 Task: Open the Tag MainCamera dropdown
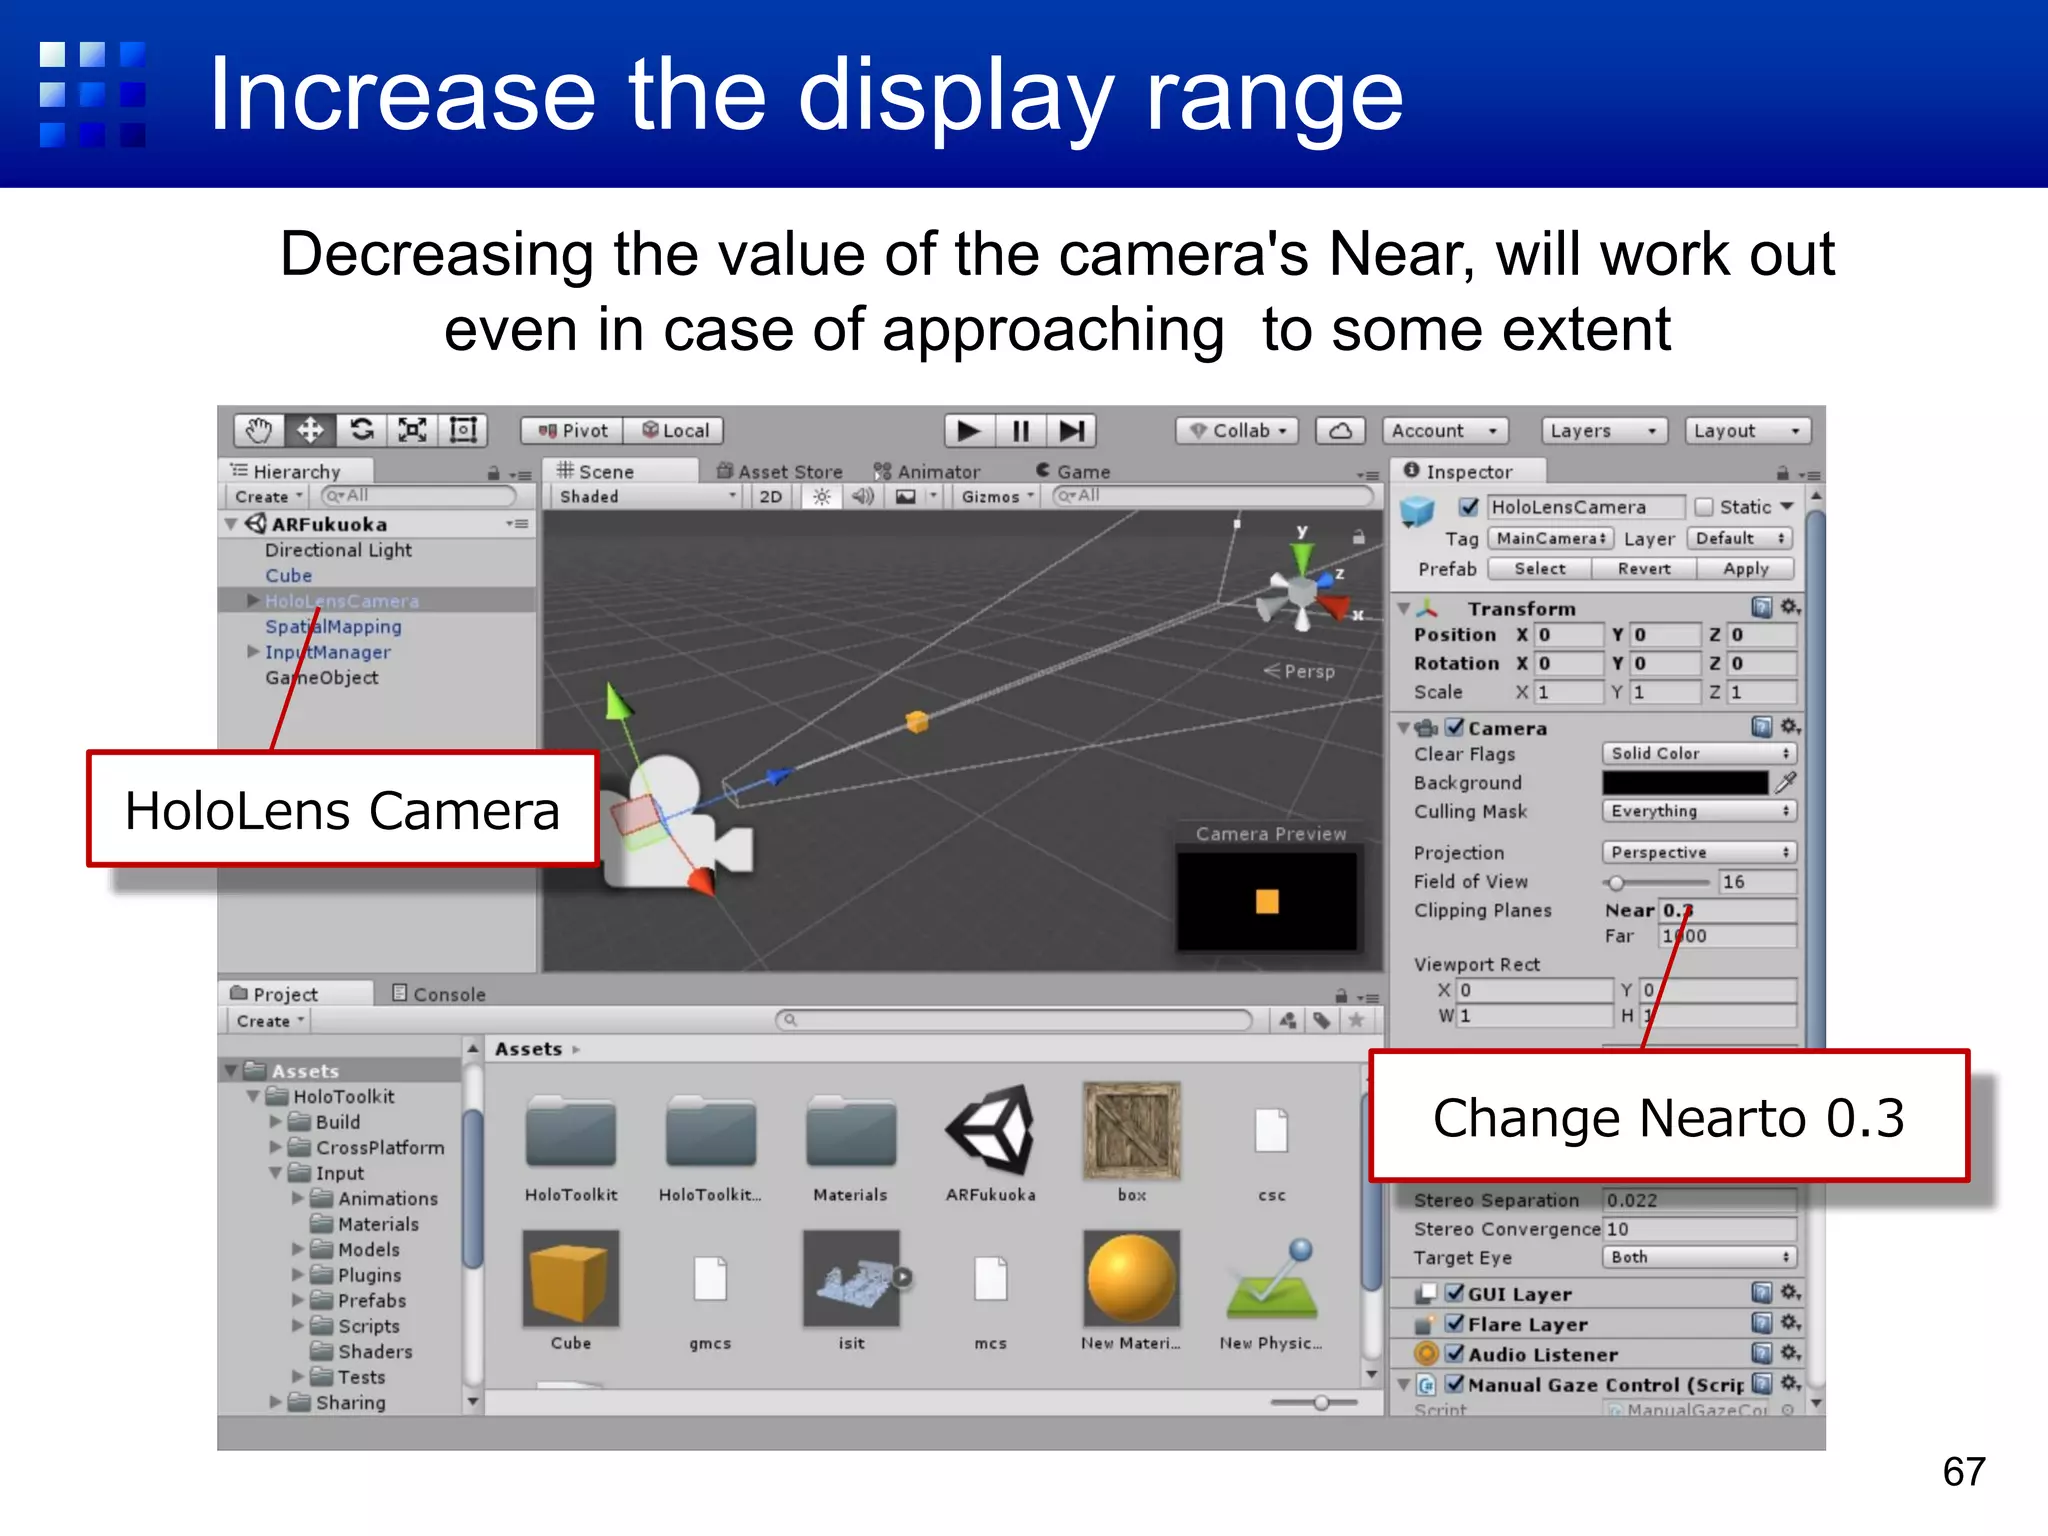coord(1550,538)
